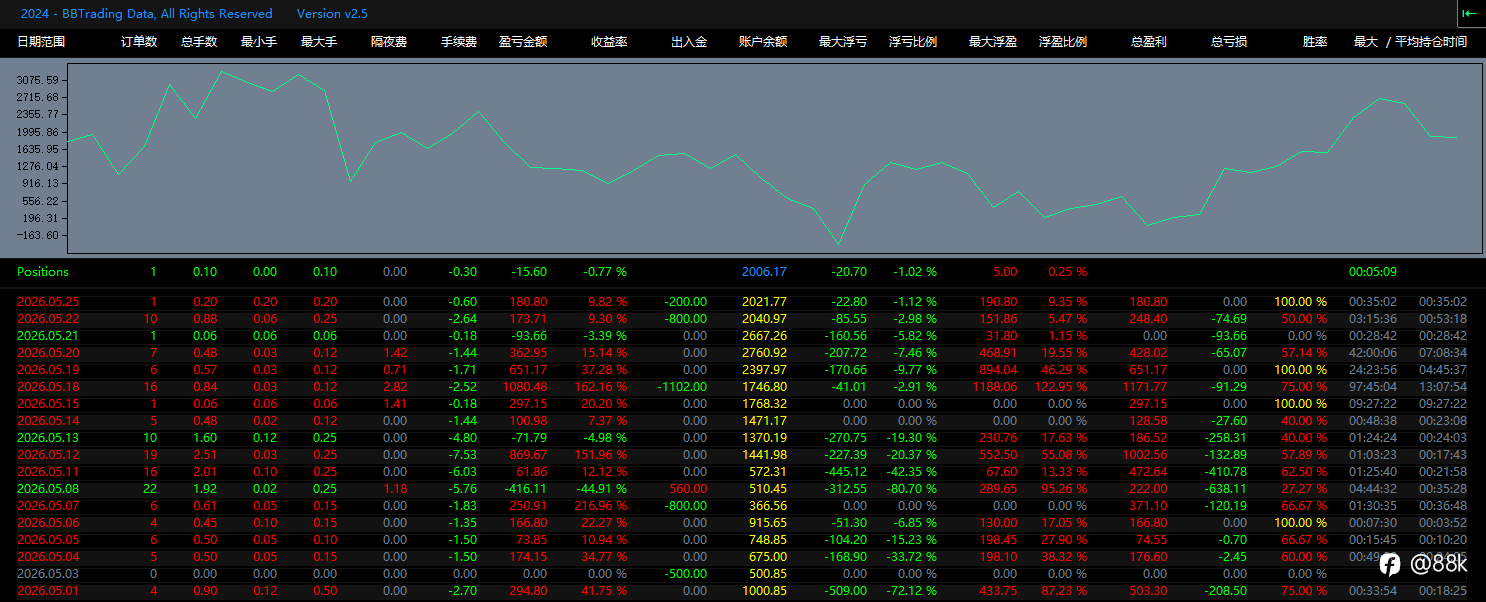The height and width of the screenshot is (602, 1486).
Task: Click the 隔夜费 column header
Action: [389, 42]
